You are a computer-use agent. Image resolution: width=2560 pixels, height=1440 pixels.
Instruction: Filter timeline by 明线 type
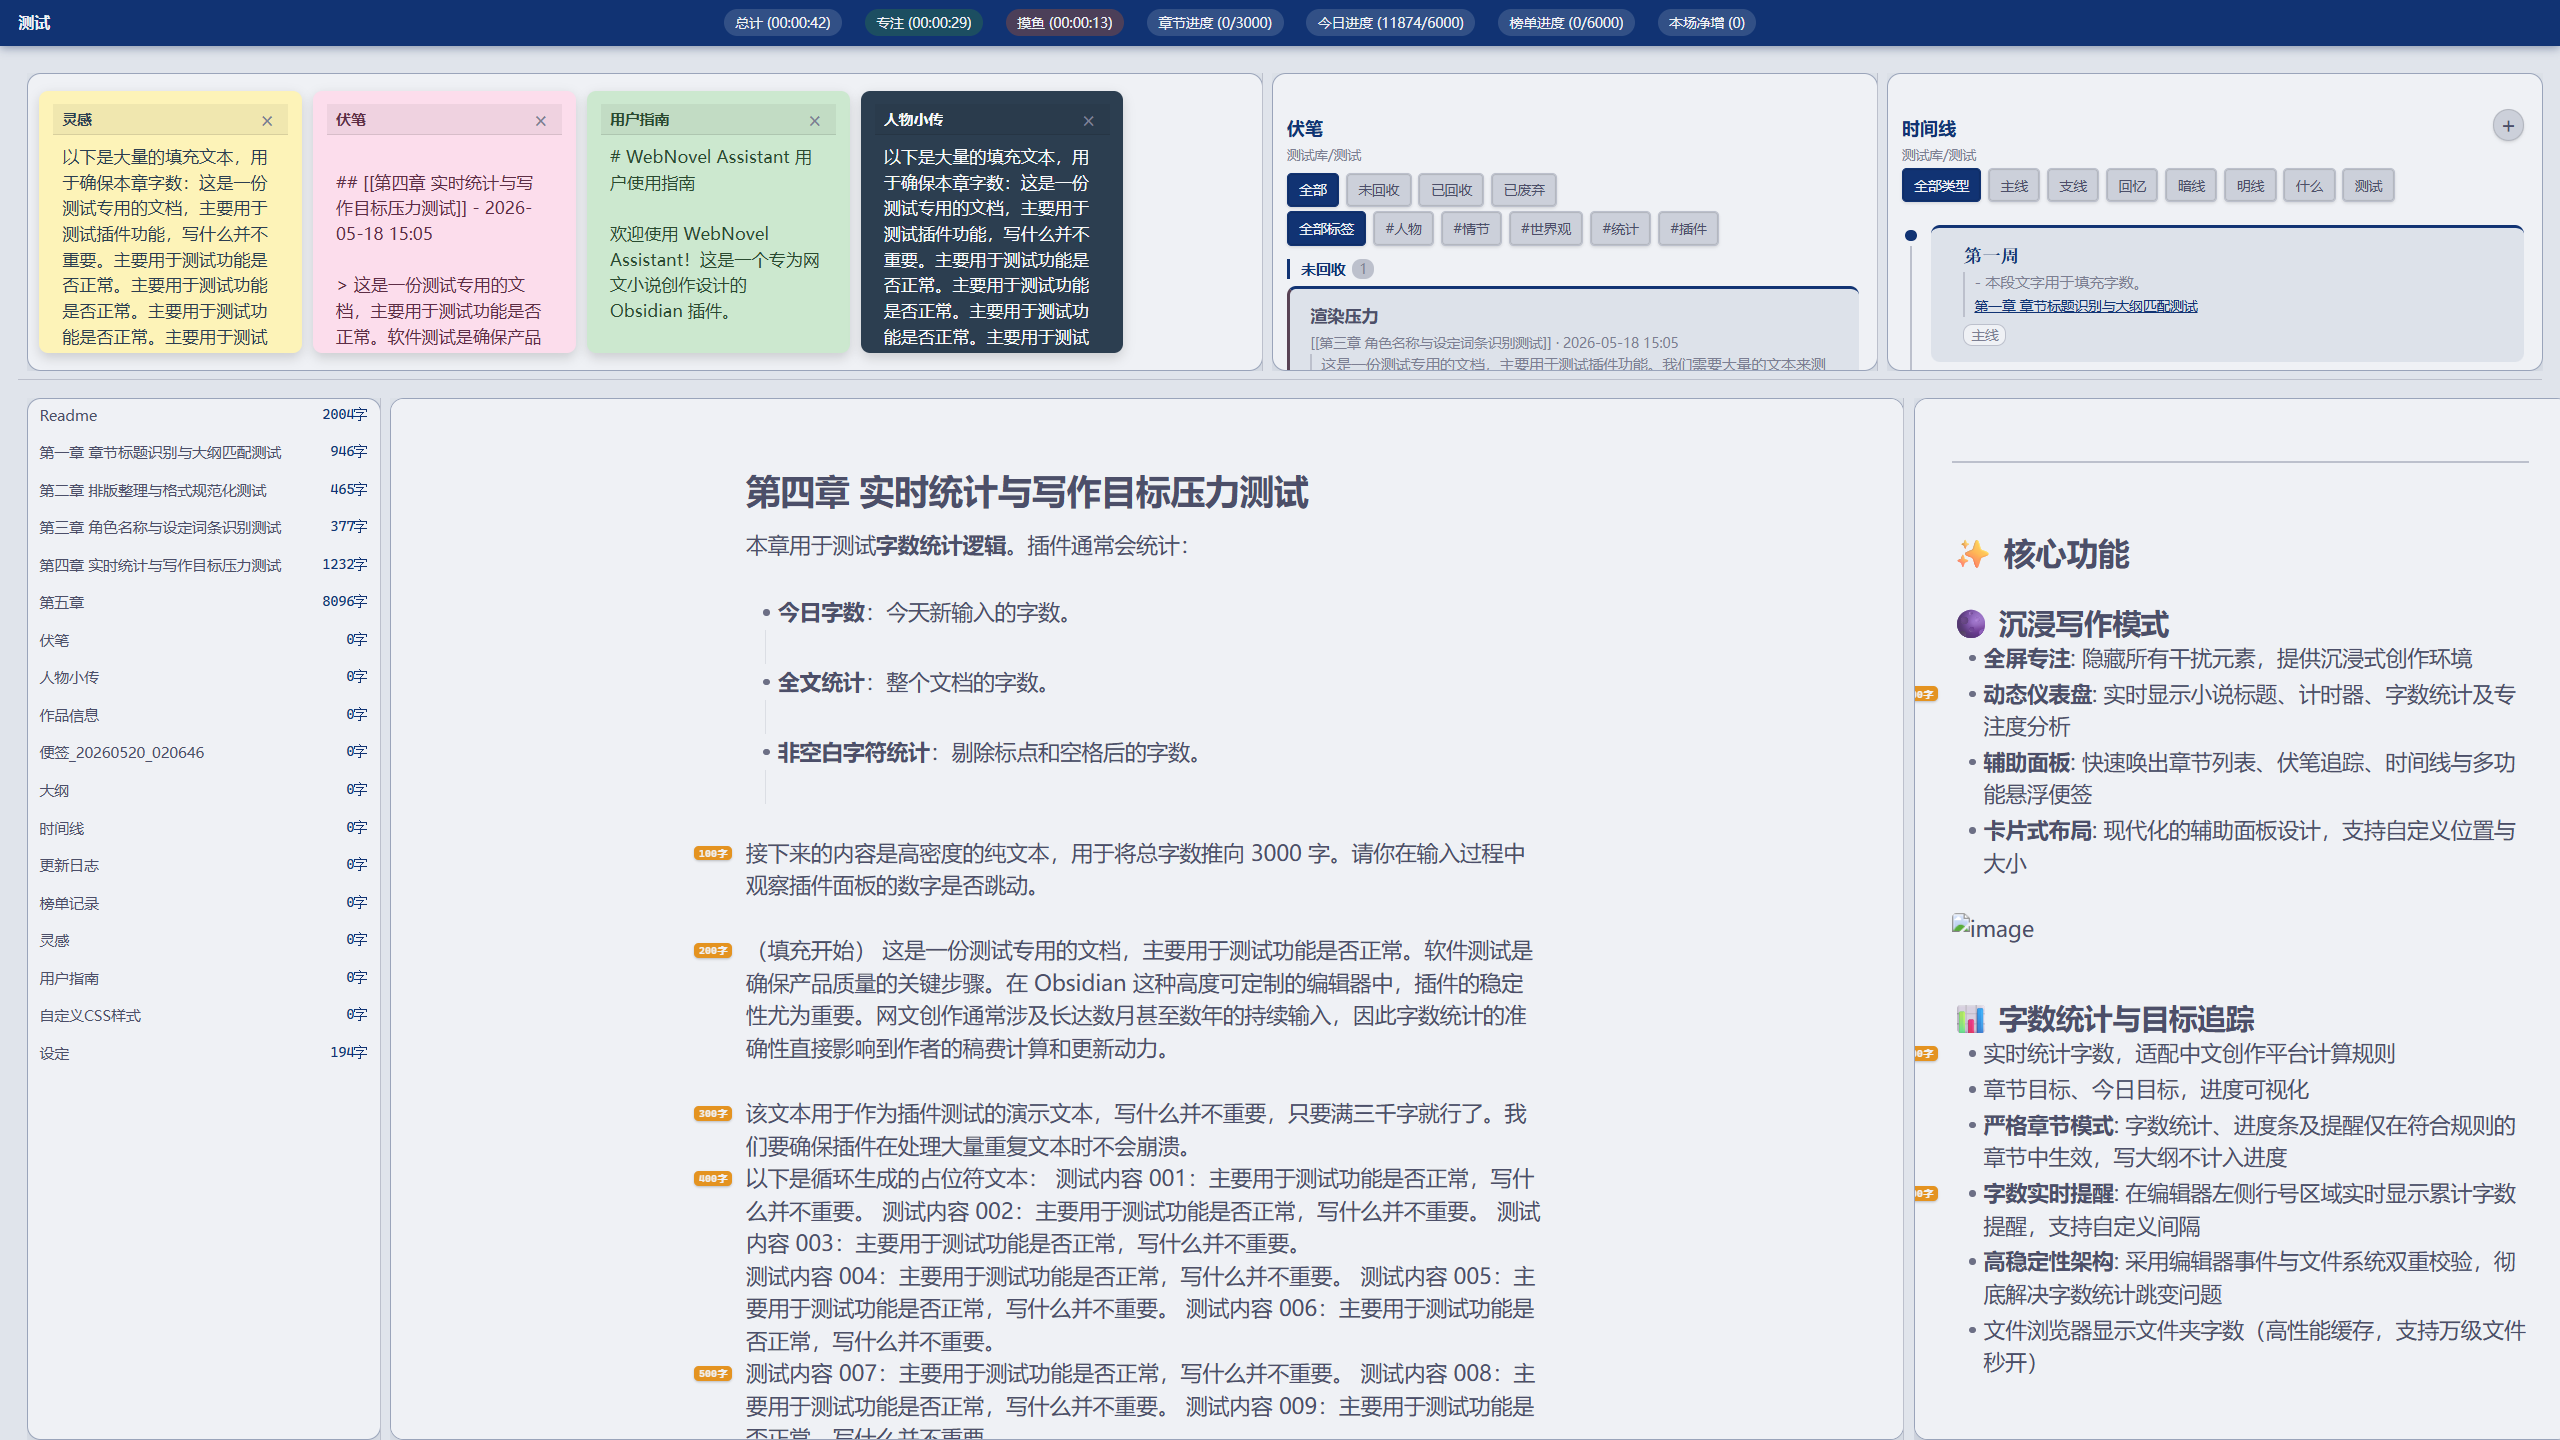point(2250,186)
